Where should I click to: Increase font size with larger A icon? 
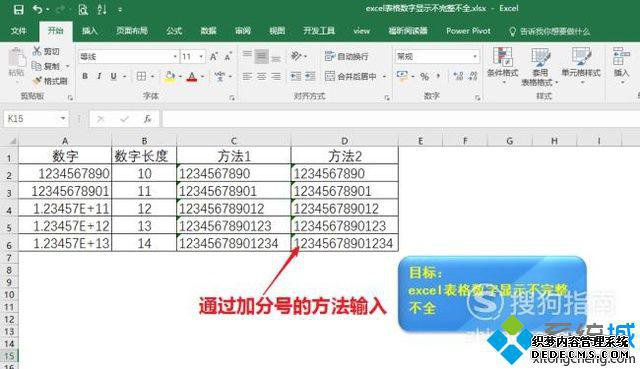213,56
